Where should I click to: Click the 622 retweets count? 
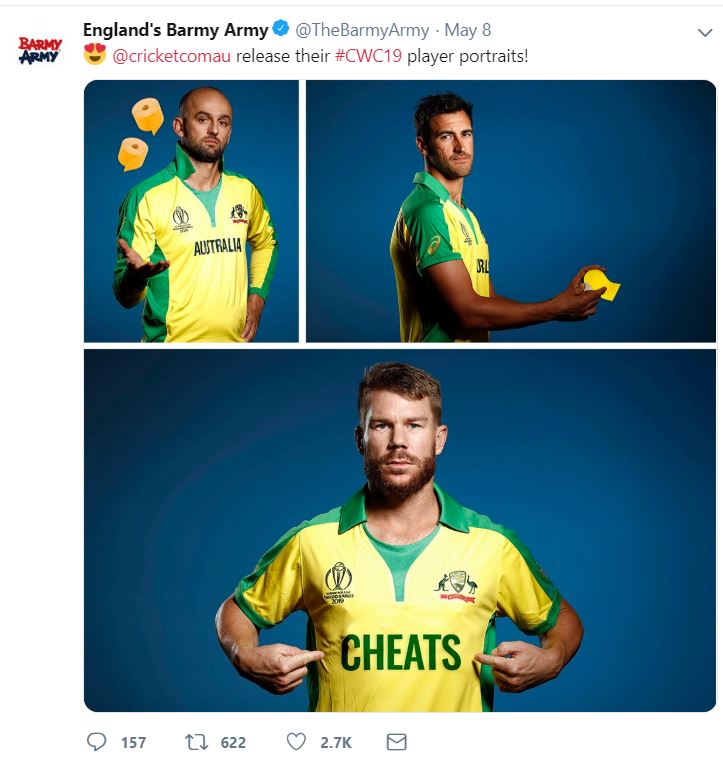[x=233, y=742]
